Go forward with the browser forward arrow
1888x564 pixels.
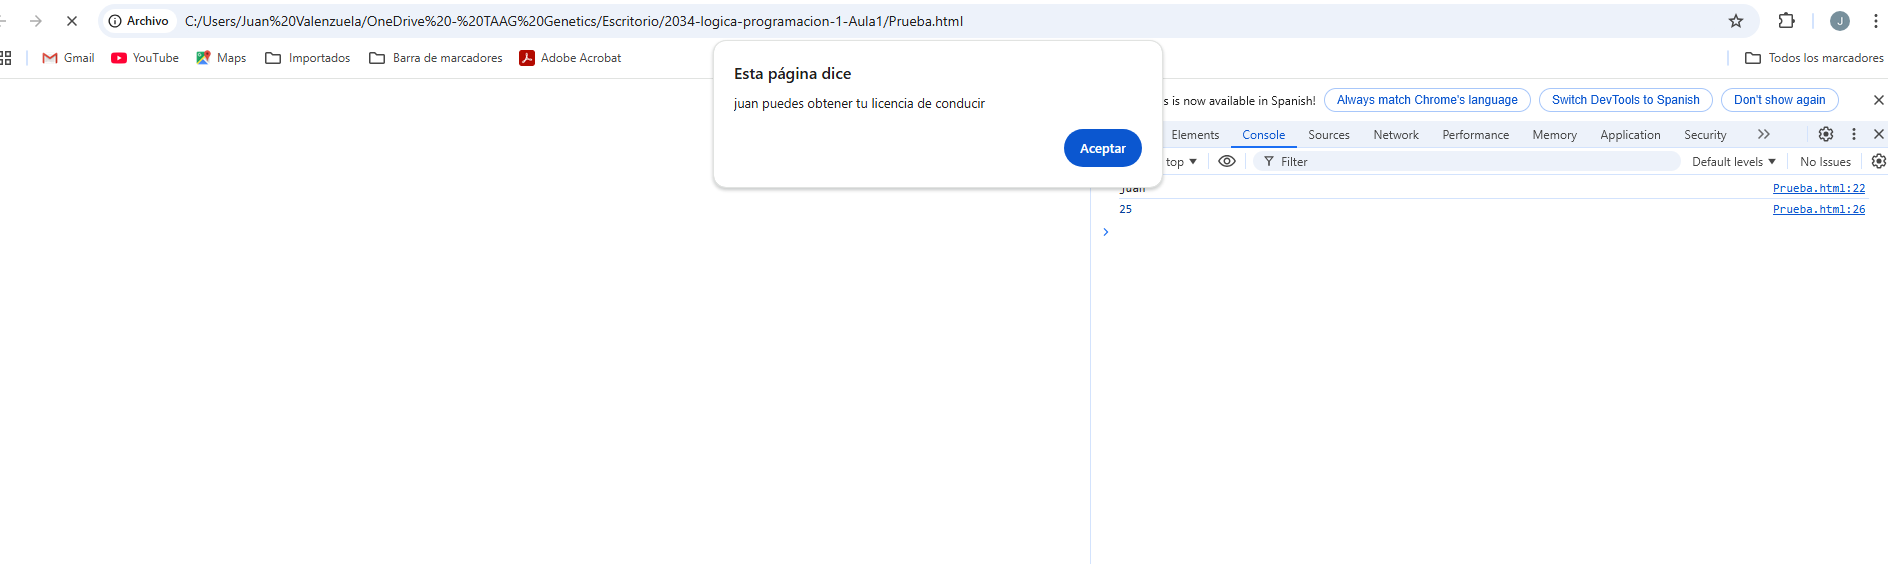36,21
